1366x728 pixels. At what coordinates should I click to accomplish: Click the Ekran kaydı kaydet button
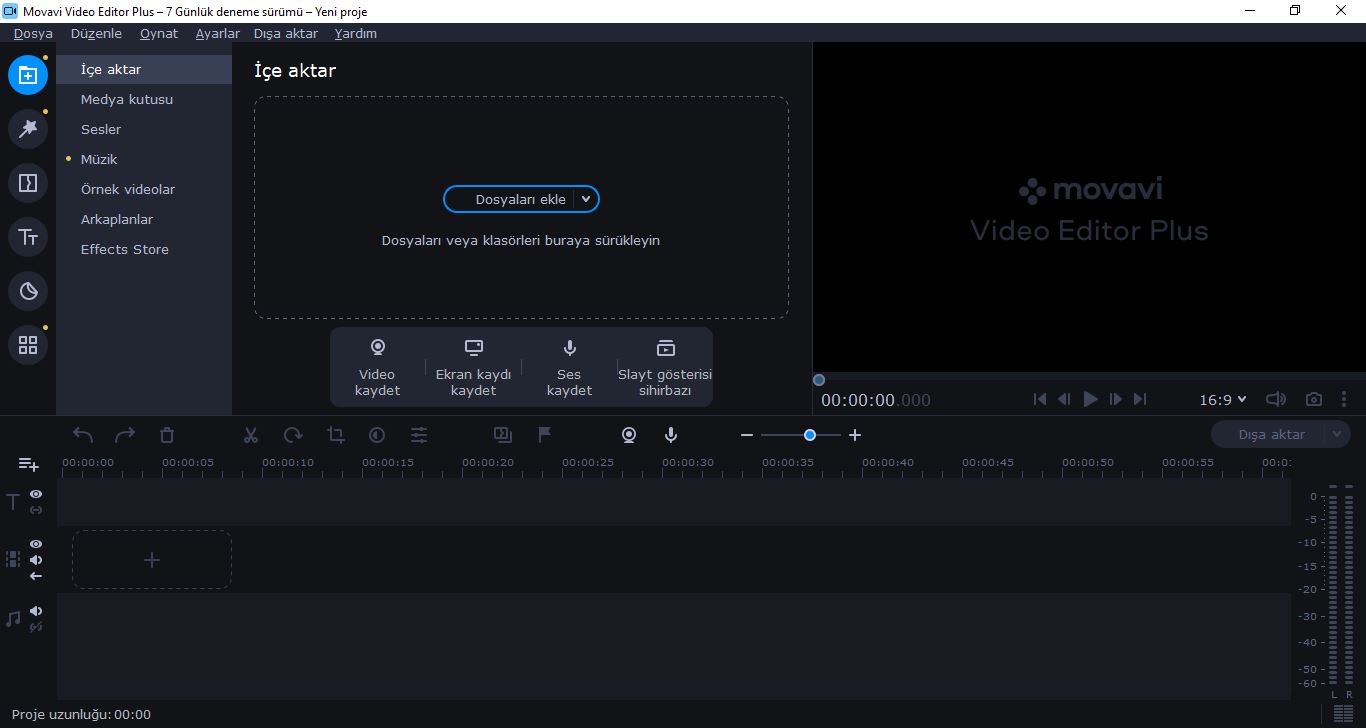pos(473,367)
